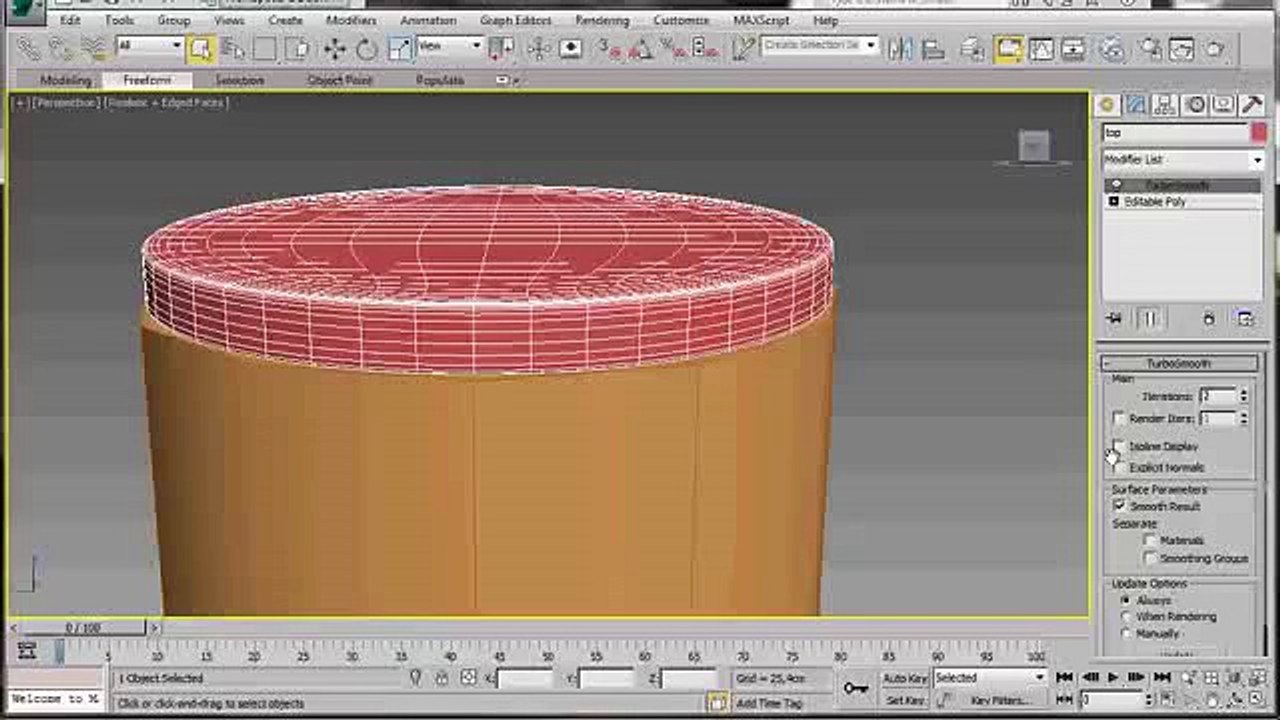1280x720 pixels.
Task: Open the View reference coordinate dropdown
Action: pyautogui.click(x=449, y=45)
